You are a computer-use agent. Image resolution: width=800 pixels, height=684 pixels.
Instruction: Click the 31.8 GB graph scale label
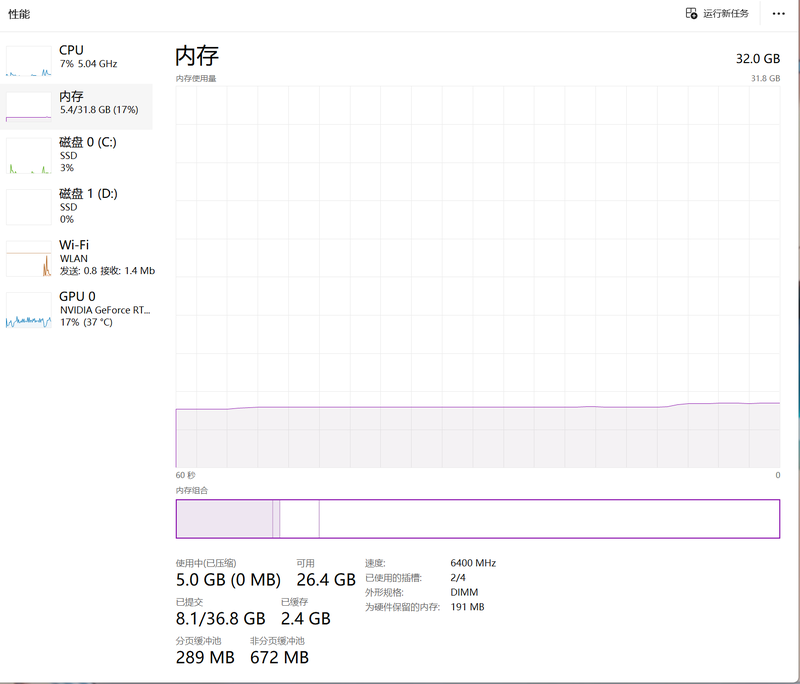765,78
